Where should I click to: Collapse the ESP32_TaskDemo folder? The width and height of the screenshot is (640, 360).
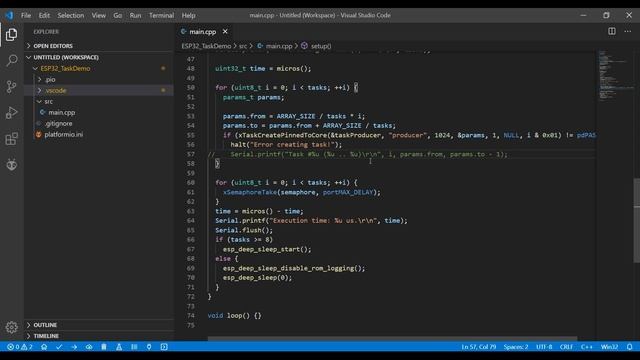point(99,68)
